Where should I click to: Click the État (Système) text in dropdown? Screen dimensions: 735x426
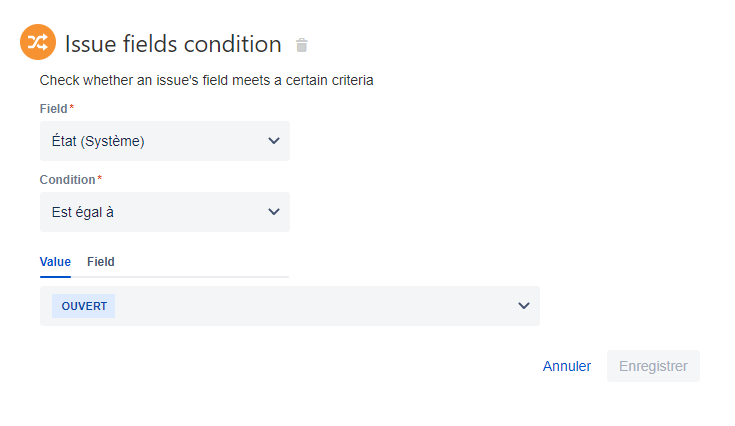98,141
